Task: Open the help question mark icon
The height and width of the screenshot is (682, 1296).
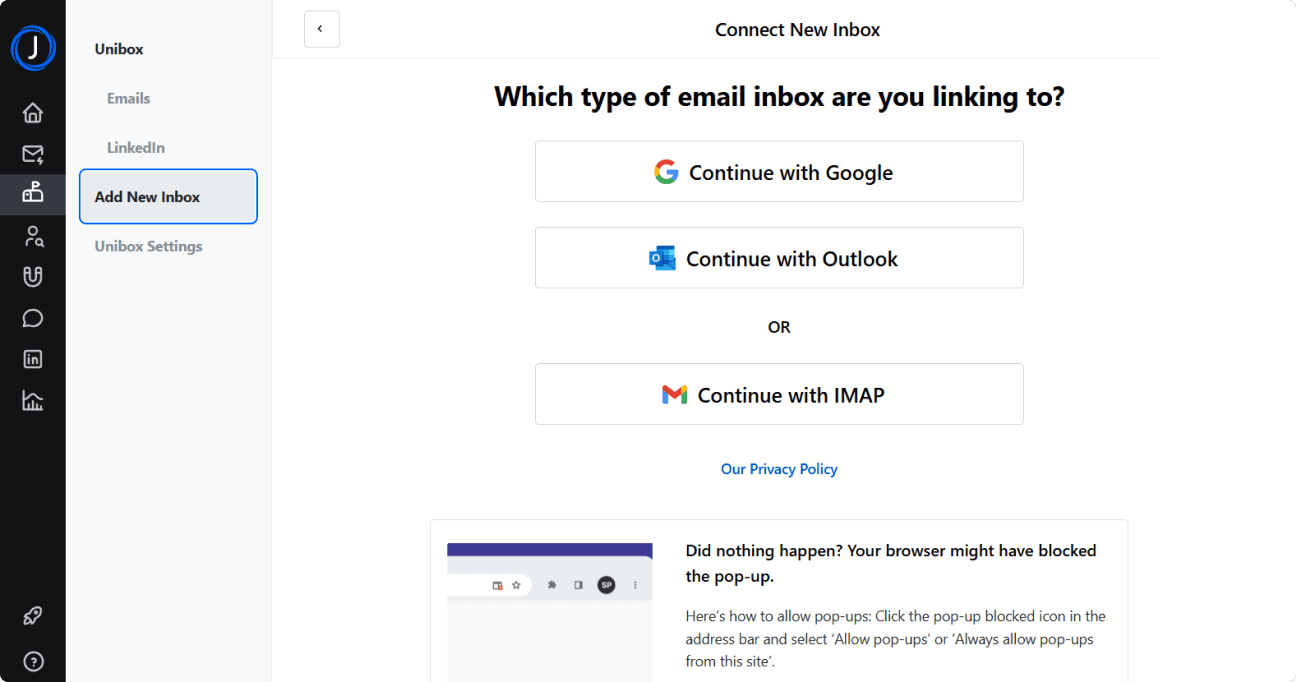Action: coord(33,661)
